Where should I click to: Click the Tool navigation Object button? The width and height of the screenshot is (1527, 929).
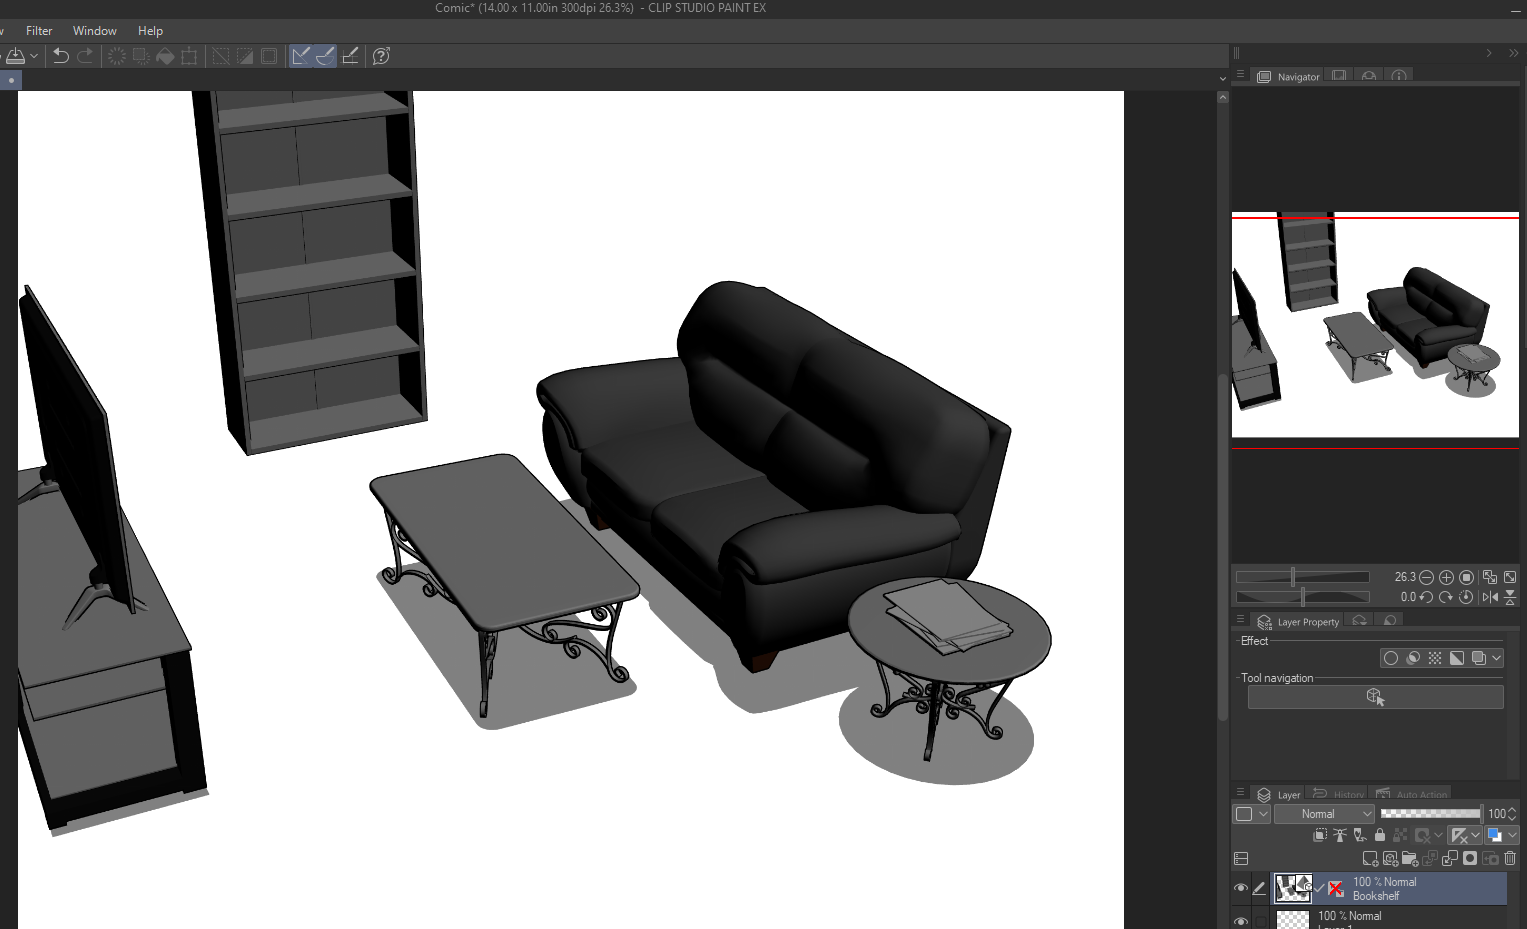click(x=1375, y=697)
